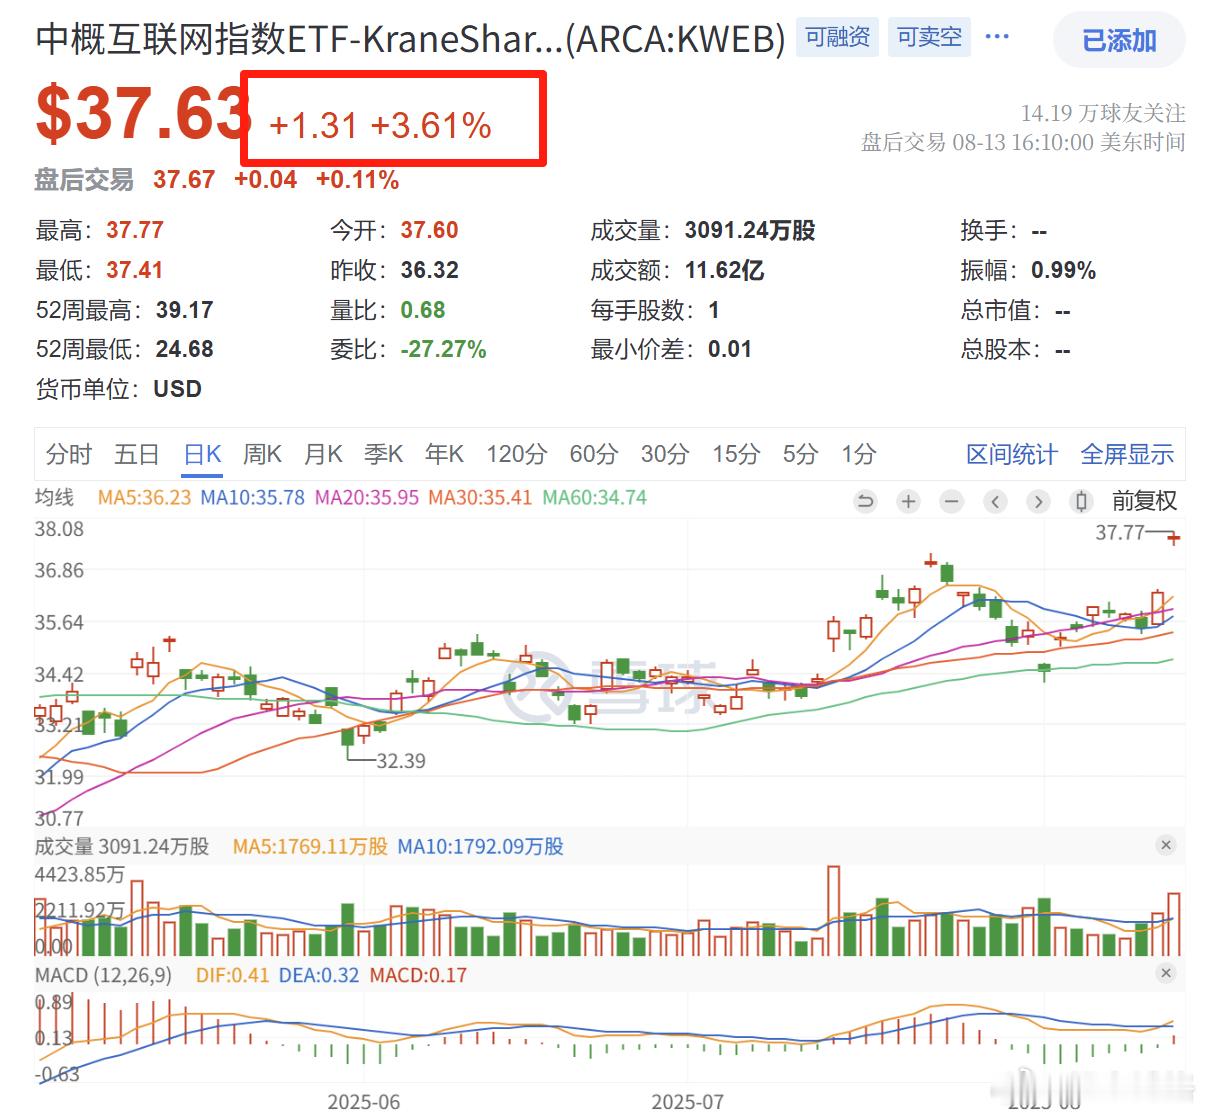Viewport: 1206px width, 1116px height.
Task: Open 区间统计 range statistics
Action: pyautogui.click(x=1012, y=454)
